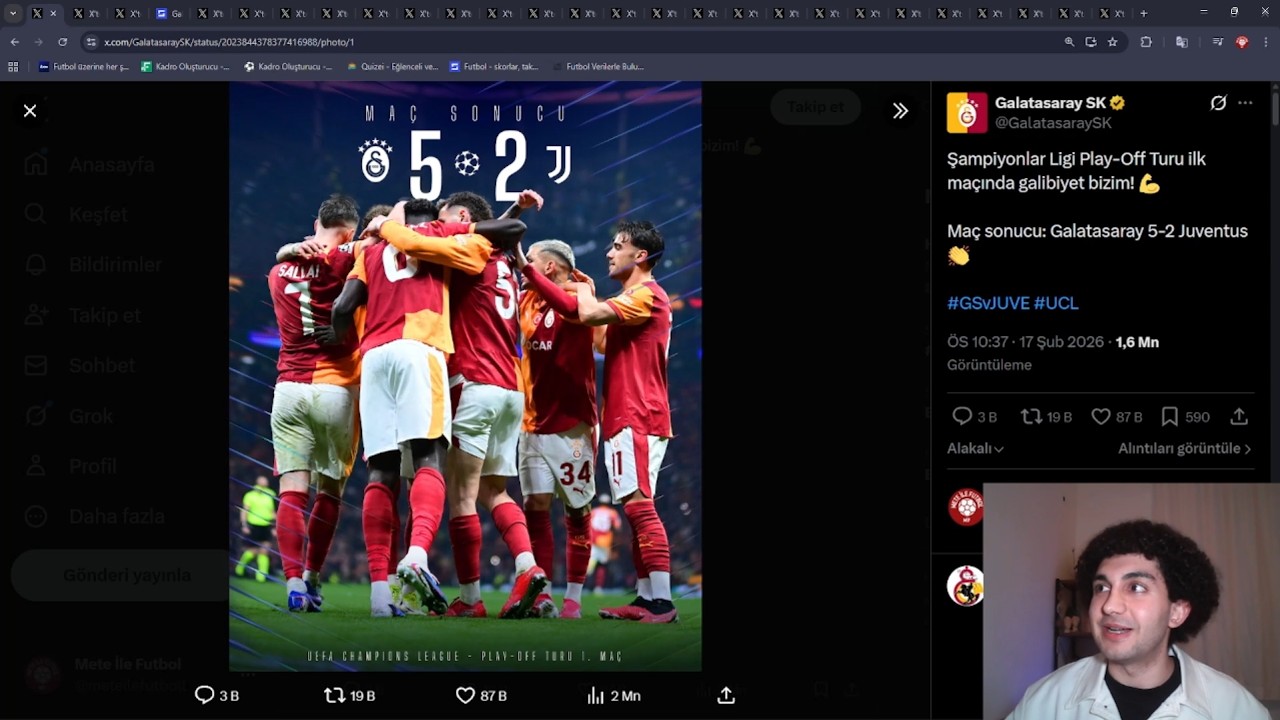Reload the current page
The height and width of the screenshot is (720, 1280).
click(x=62, y=42)
